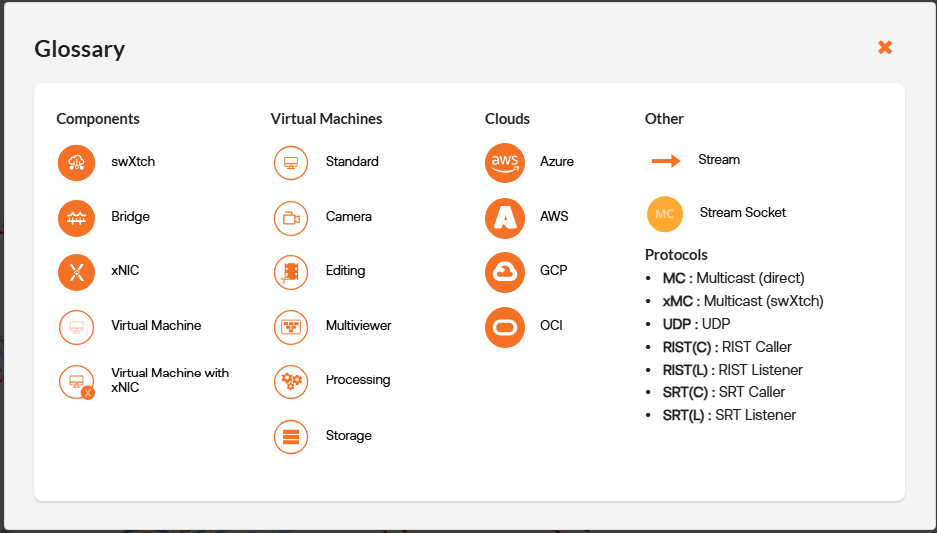
Task: Click the Editing film strip icon
Action: (291, 271)
